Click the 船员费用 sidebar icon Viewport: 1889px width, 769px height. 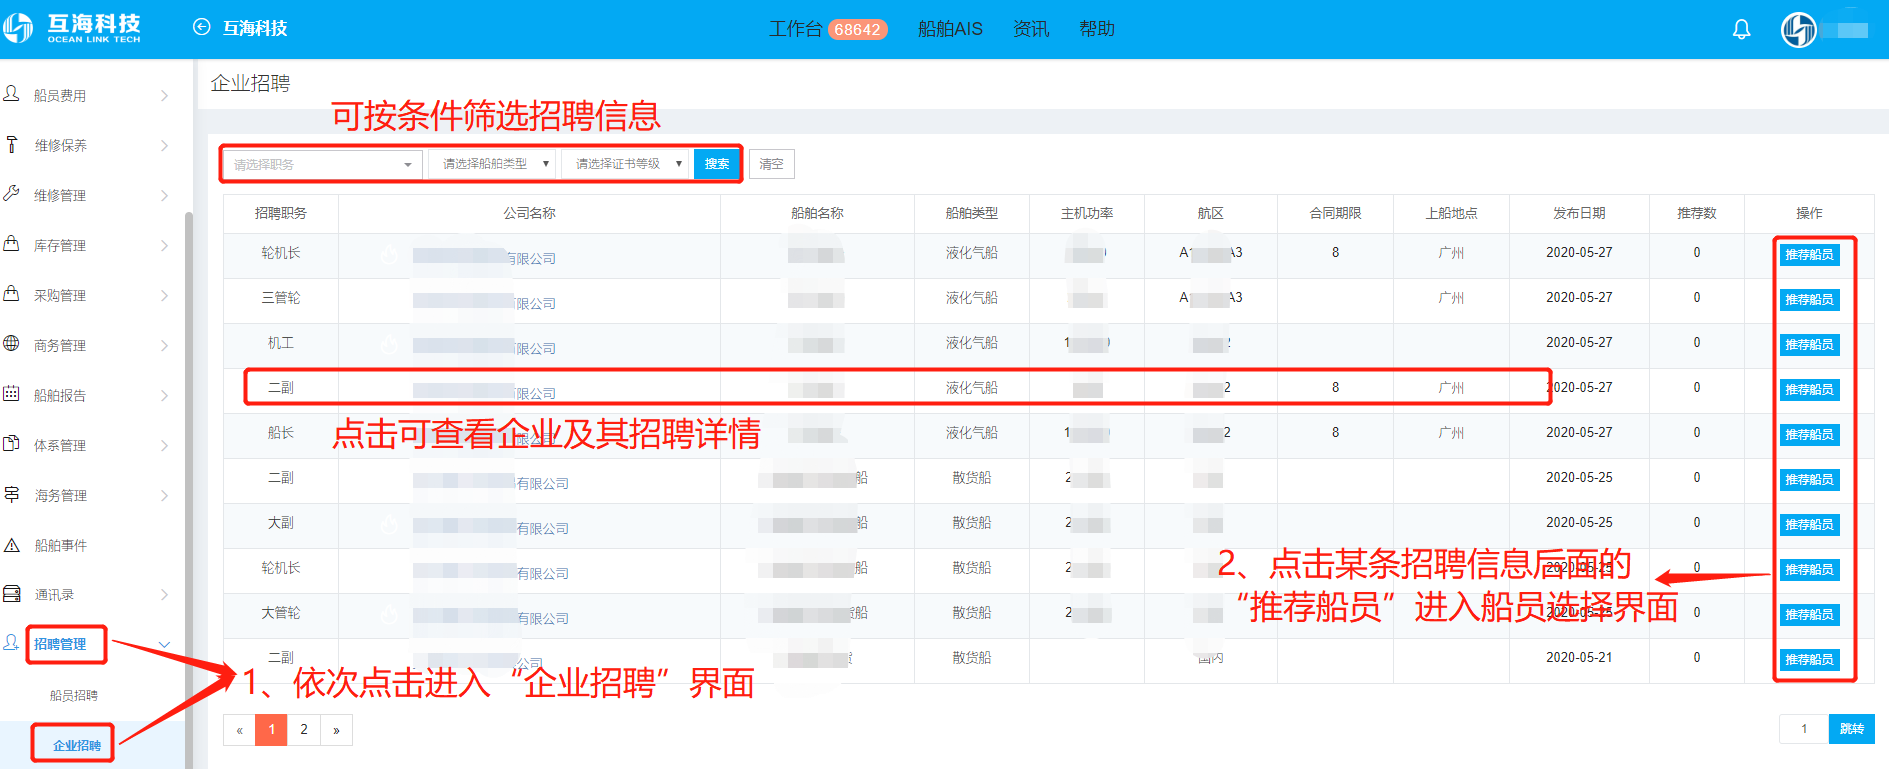click(x=12, y=94)
